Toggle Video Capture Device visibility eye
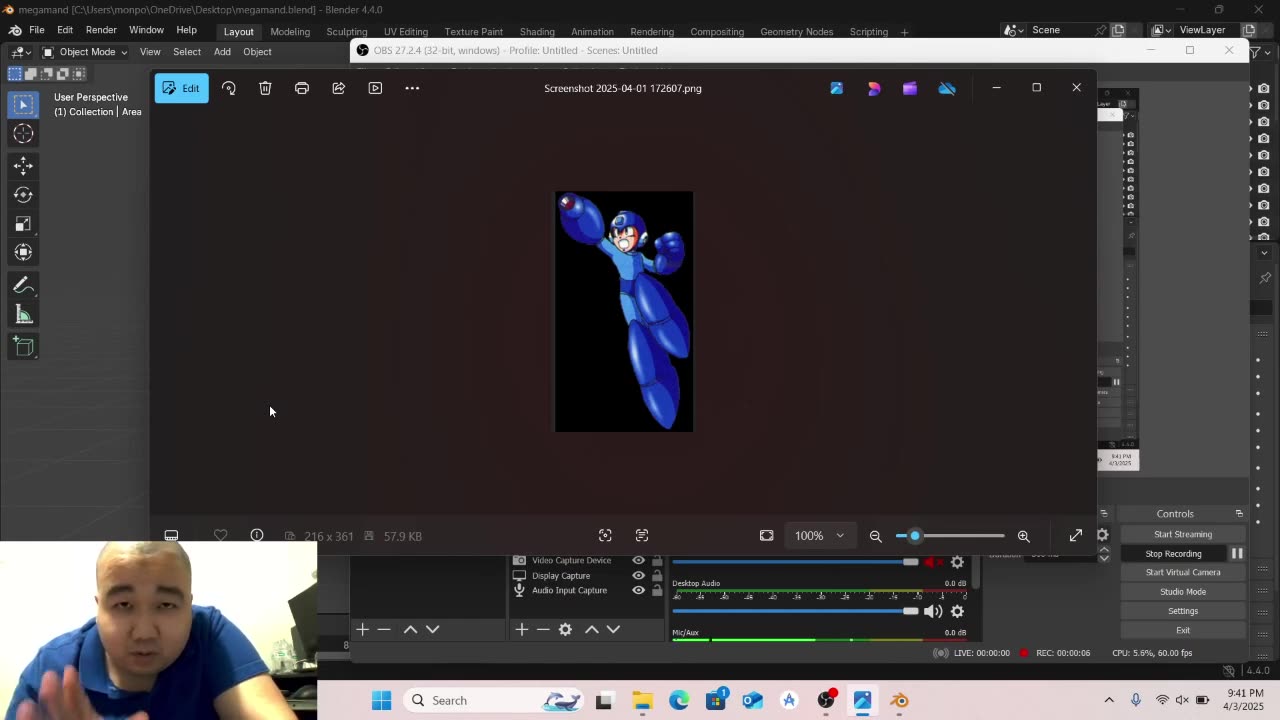Screen dimensions: 1280x720 coord(638,560)
